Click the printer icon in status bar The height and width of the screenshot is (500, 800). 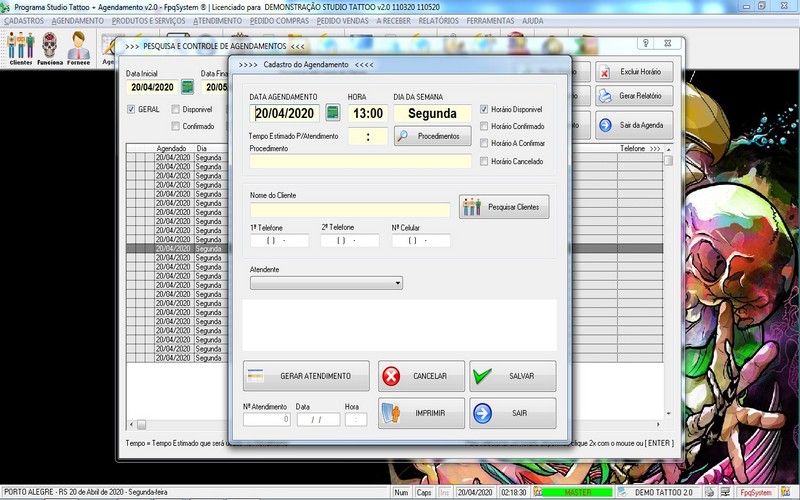coord(709,492)
